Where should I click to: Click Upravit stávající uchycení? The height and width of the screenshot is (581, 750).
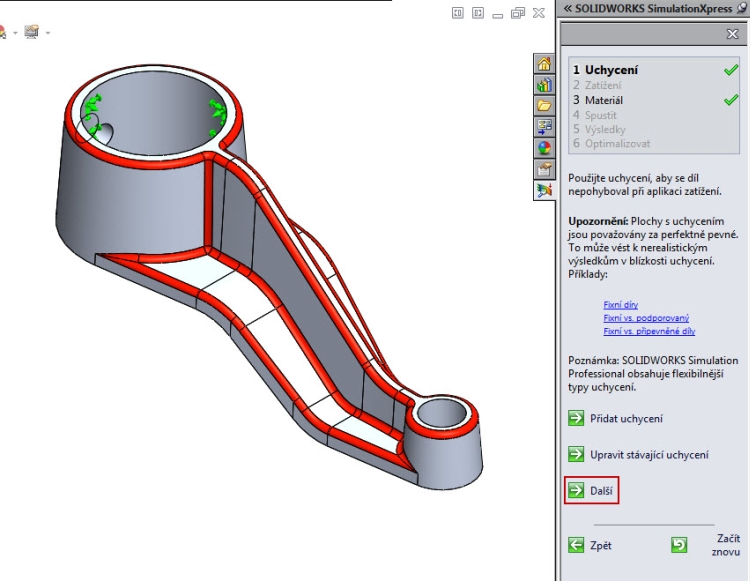(638, 454)
